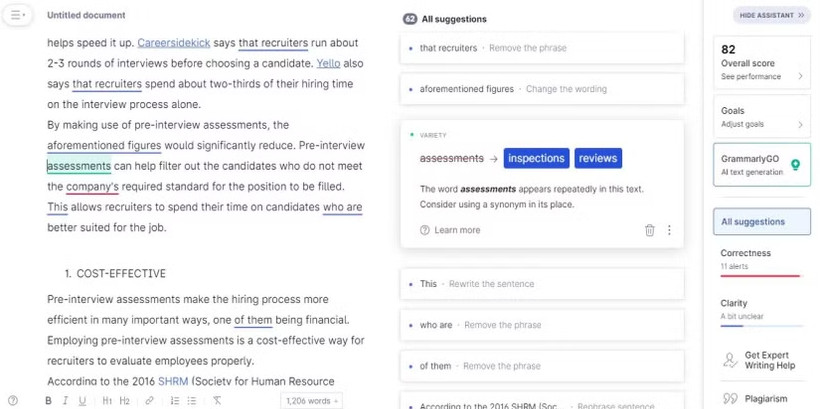Open three-dot more options on suggestion card
This screenshot has height=409, width=820.
[669, 230]
